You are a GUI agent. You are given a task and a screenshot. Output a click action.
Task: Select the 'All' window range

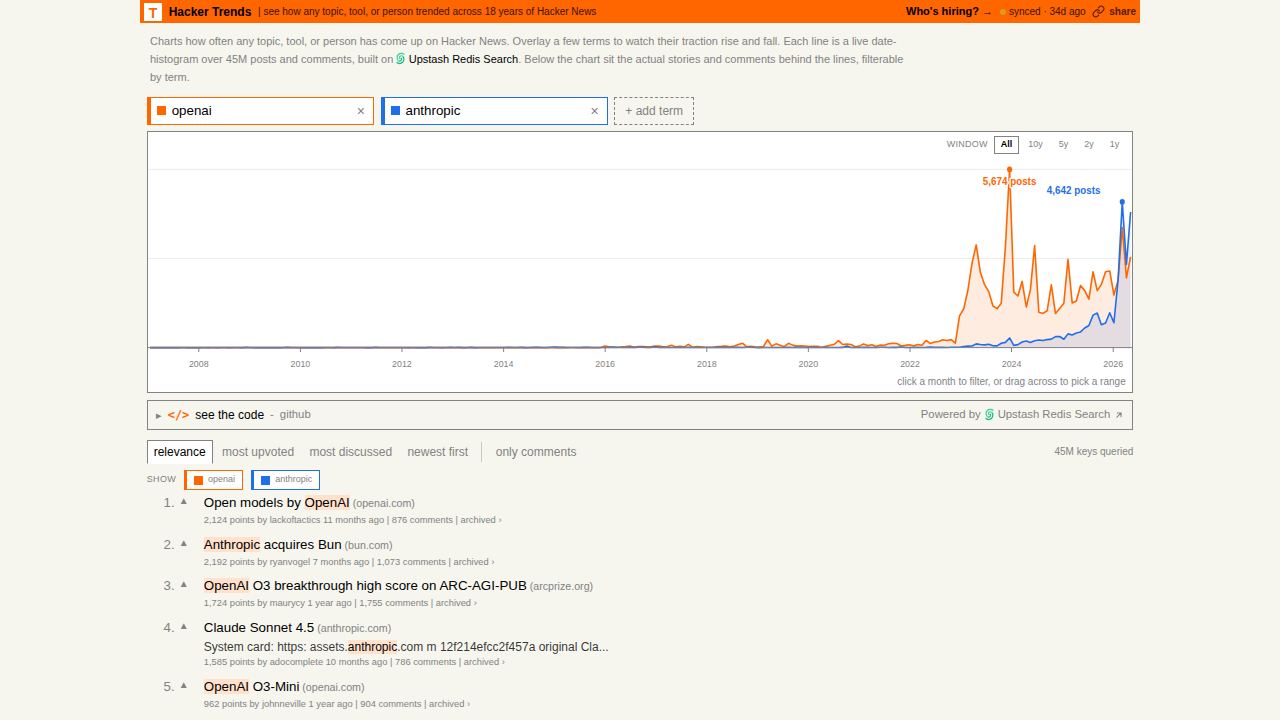[1007, 144]
